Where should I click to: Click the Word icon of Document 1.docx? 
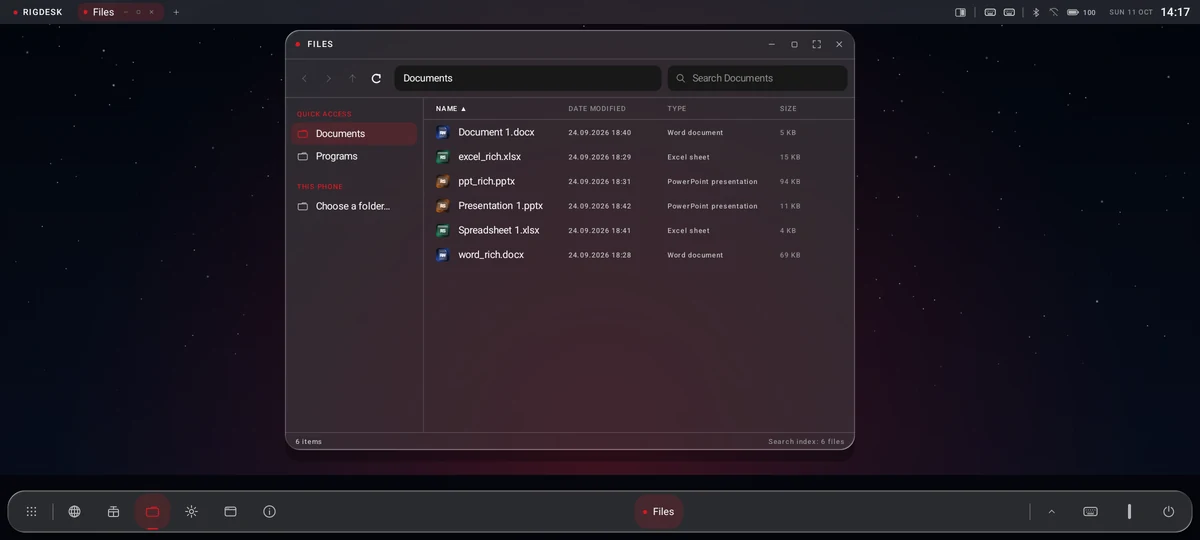tap(442, 132)
